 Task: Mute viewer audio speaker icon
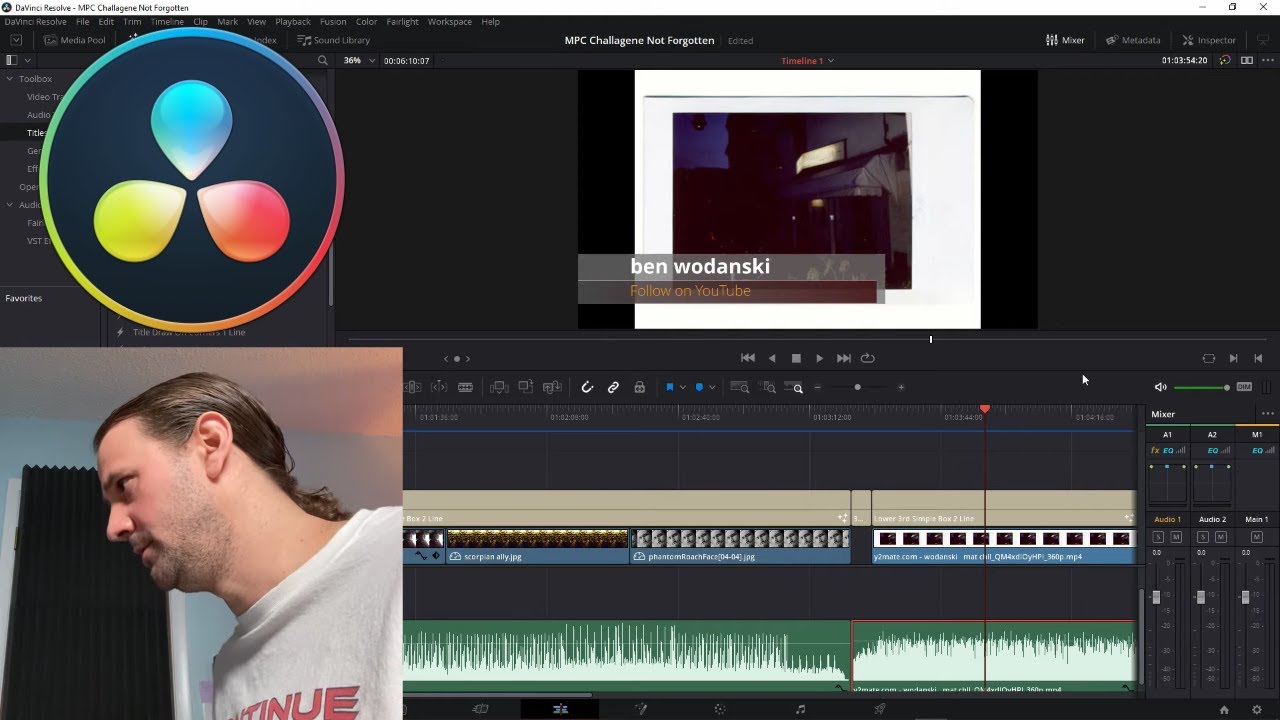(1160, 387)
